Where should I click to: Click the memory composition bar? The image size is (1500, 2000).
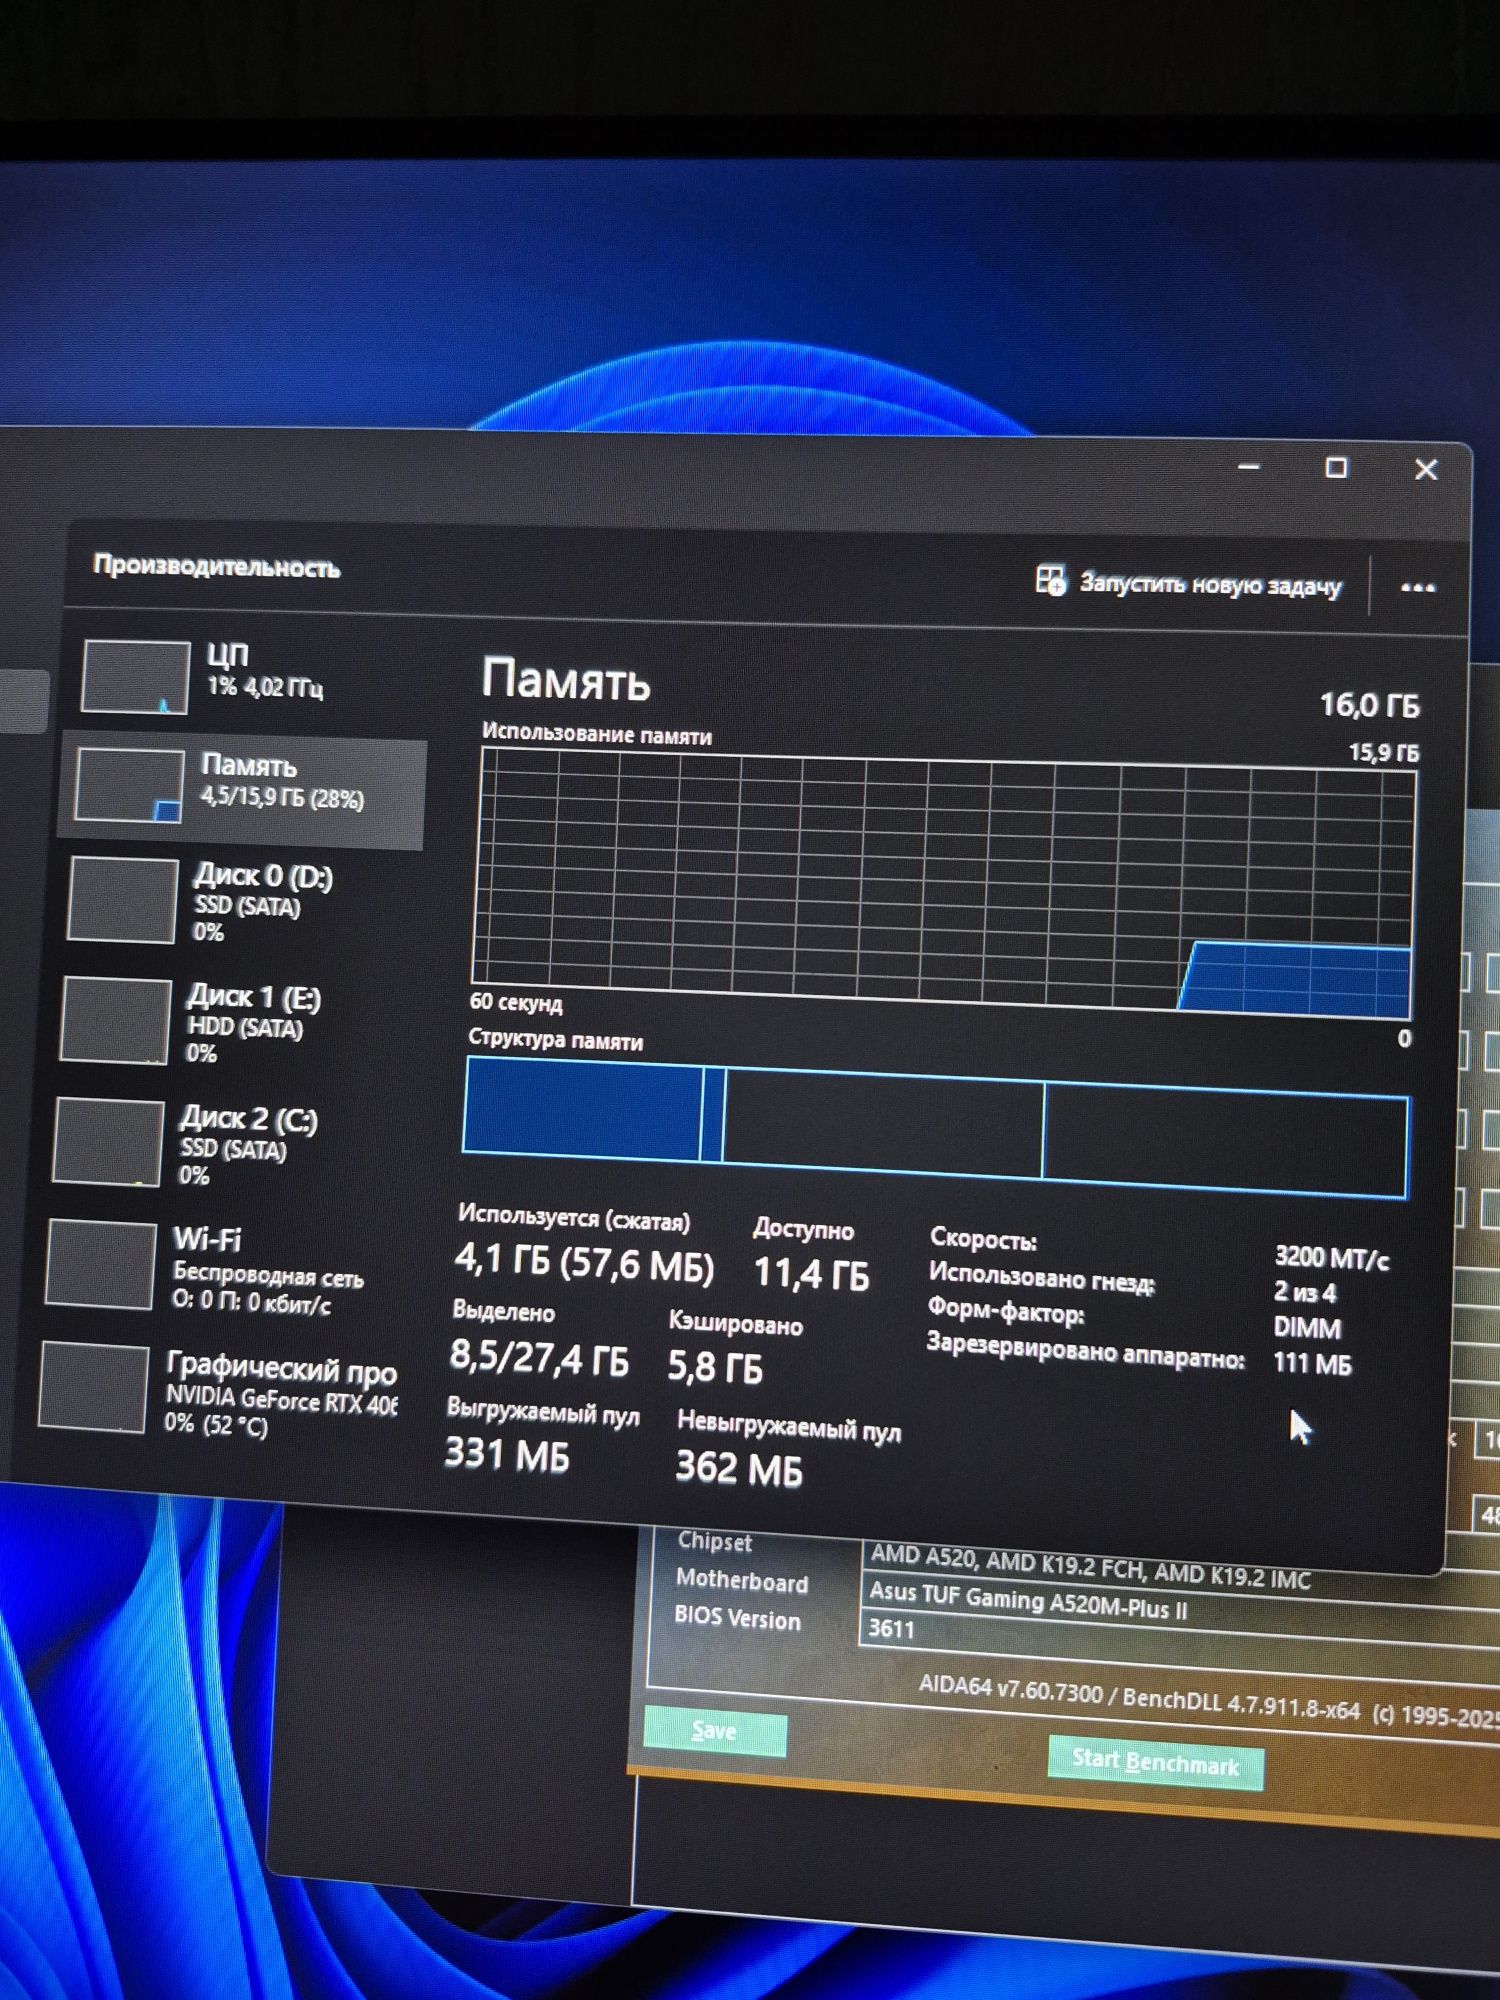click(936, 1127)
